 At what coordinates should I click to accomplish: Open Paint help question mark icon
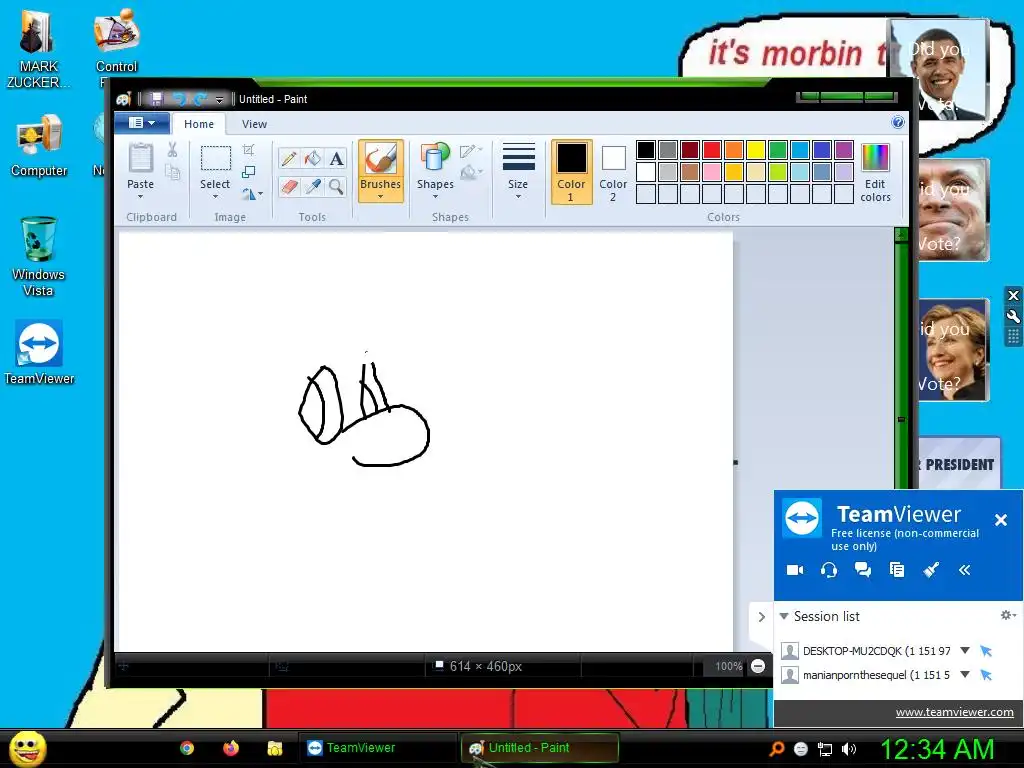pos(898,122)
